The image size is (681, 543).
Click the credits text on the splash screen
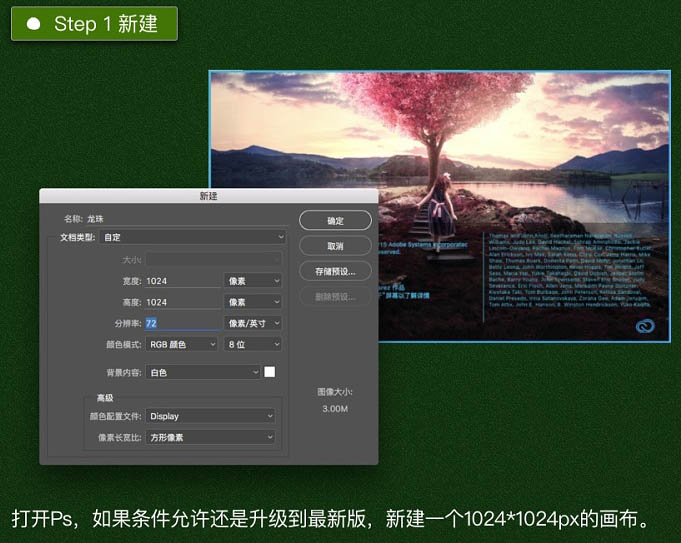click(x=570, y=270)
